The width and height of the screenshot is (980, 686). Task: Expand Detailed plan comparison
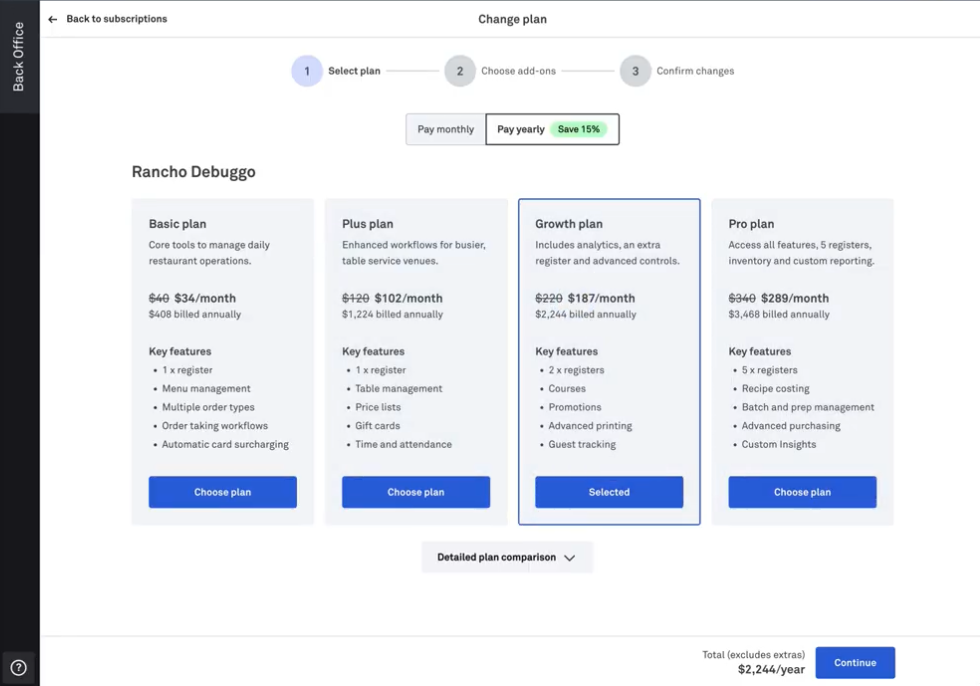507,557
